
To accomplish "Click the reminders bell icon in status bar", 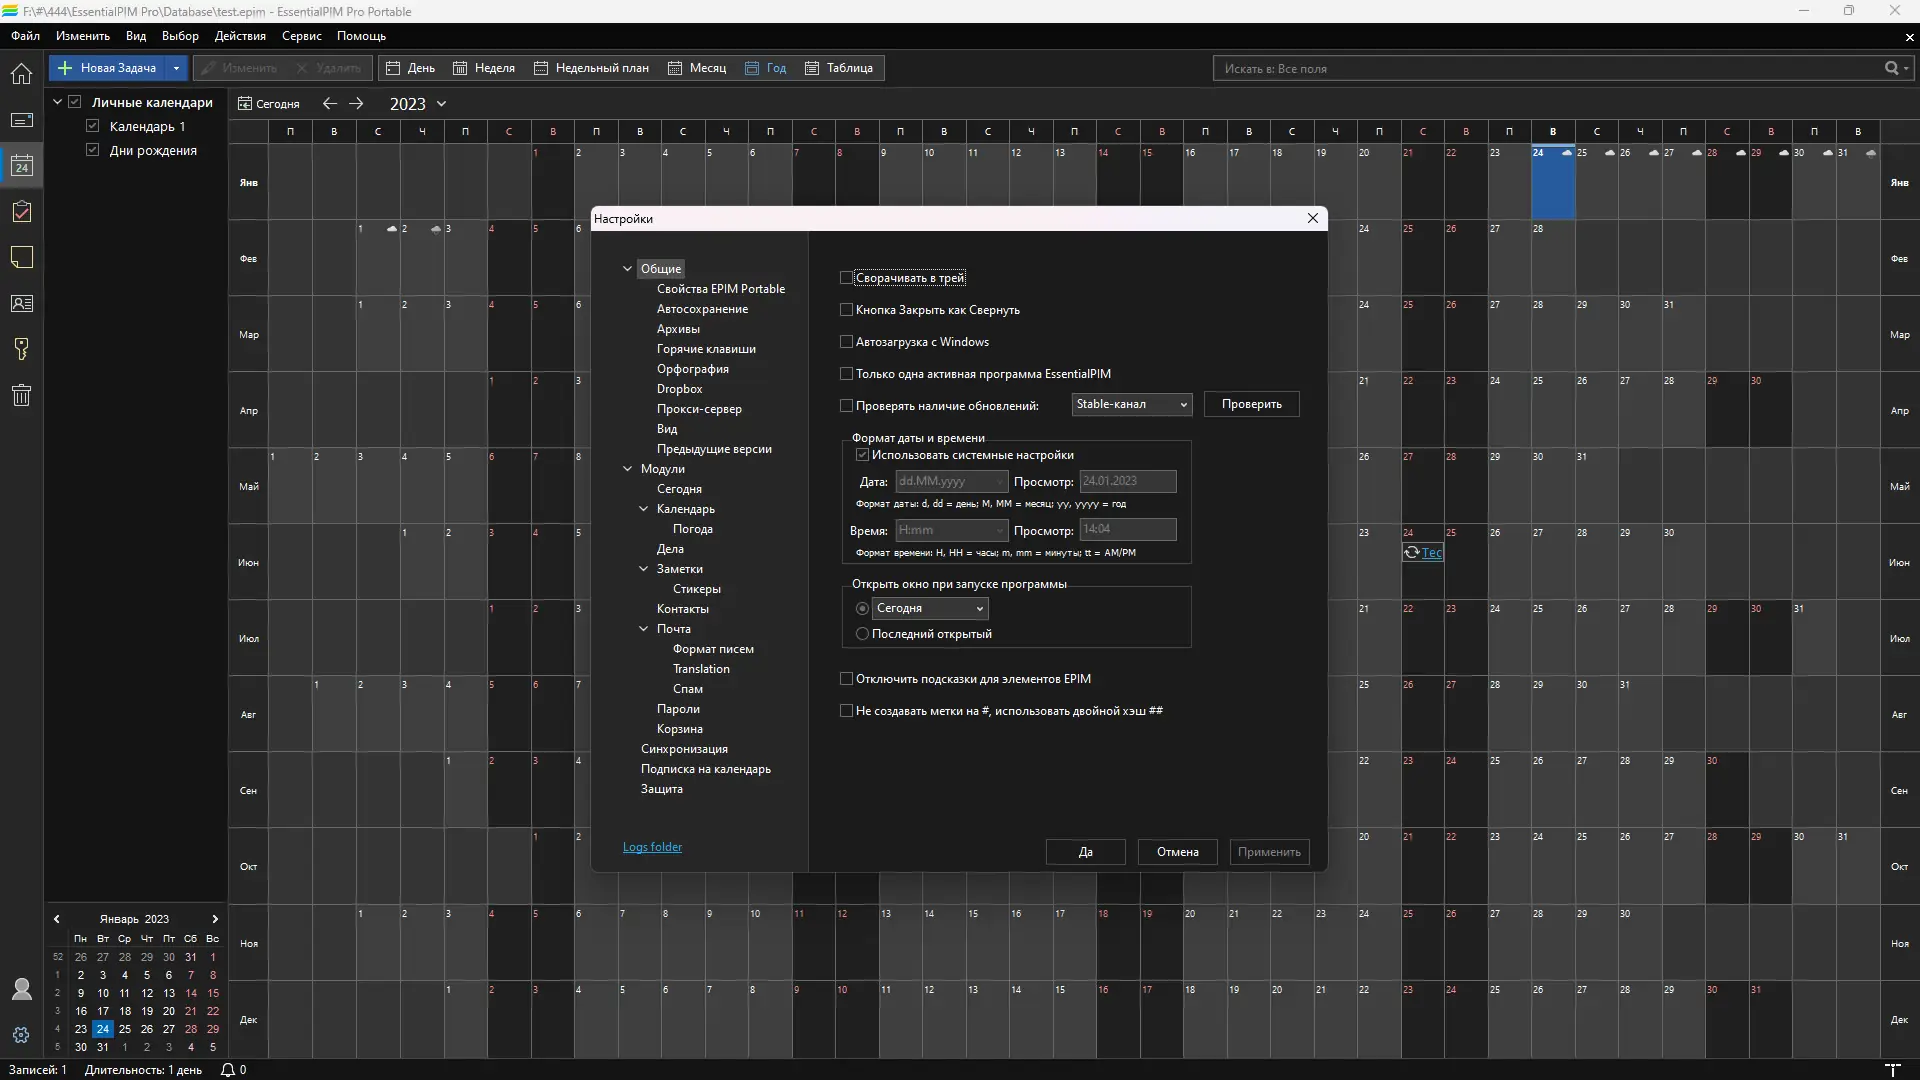I will 228,1070.
